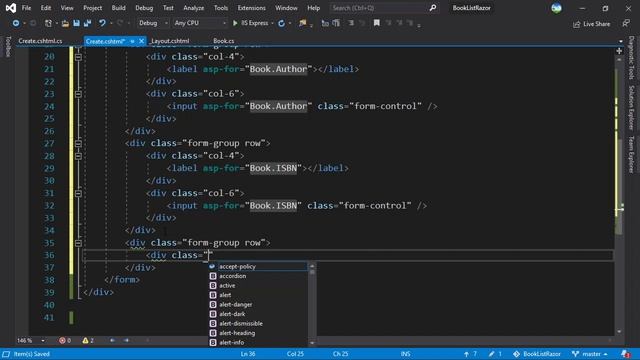Viewport: 640px width, 360px height.
Task: Click the Visual Studio logo icon
Action: (11, 8)
